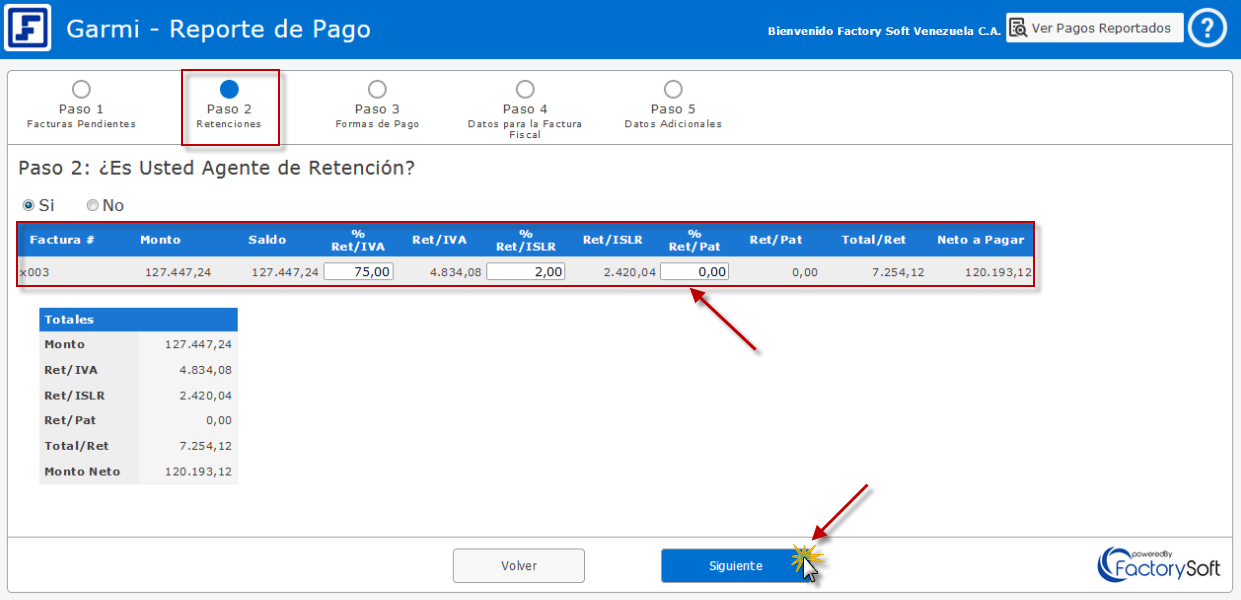Select the Paso 2 Retenciones step
The image size is (1241, 600).
(x=229, y=90)
